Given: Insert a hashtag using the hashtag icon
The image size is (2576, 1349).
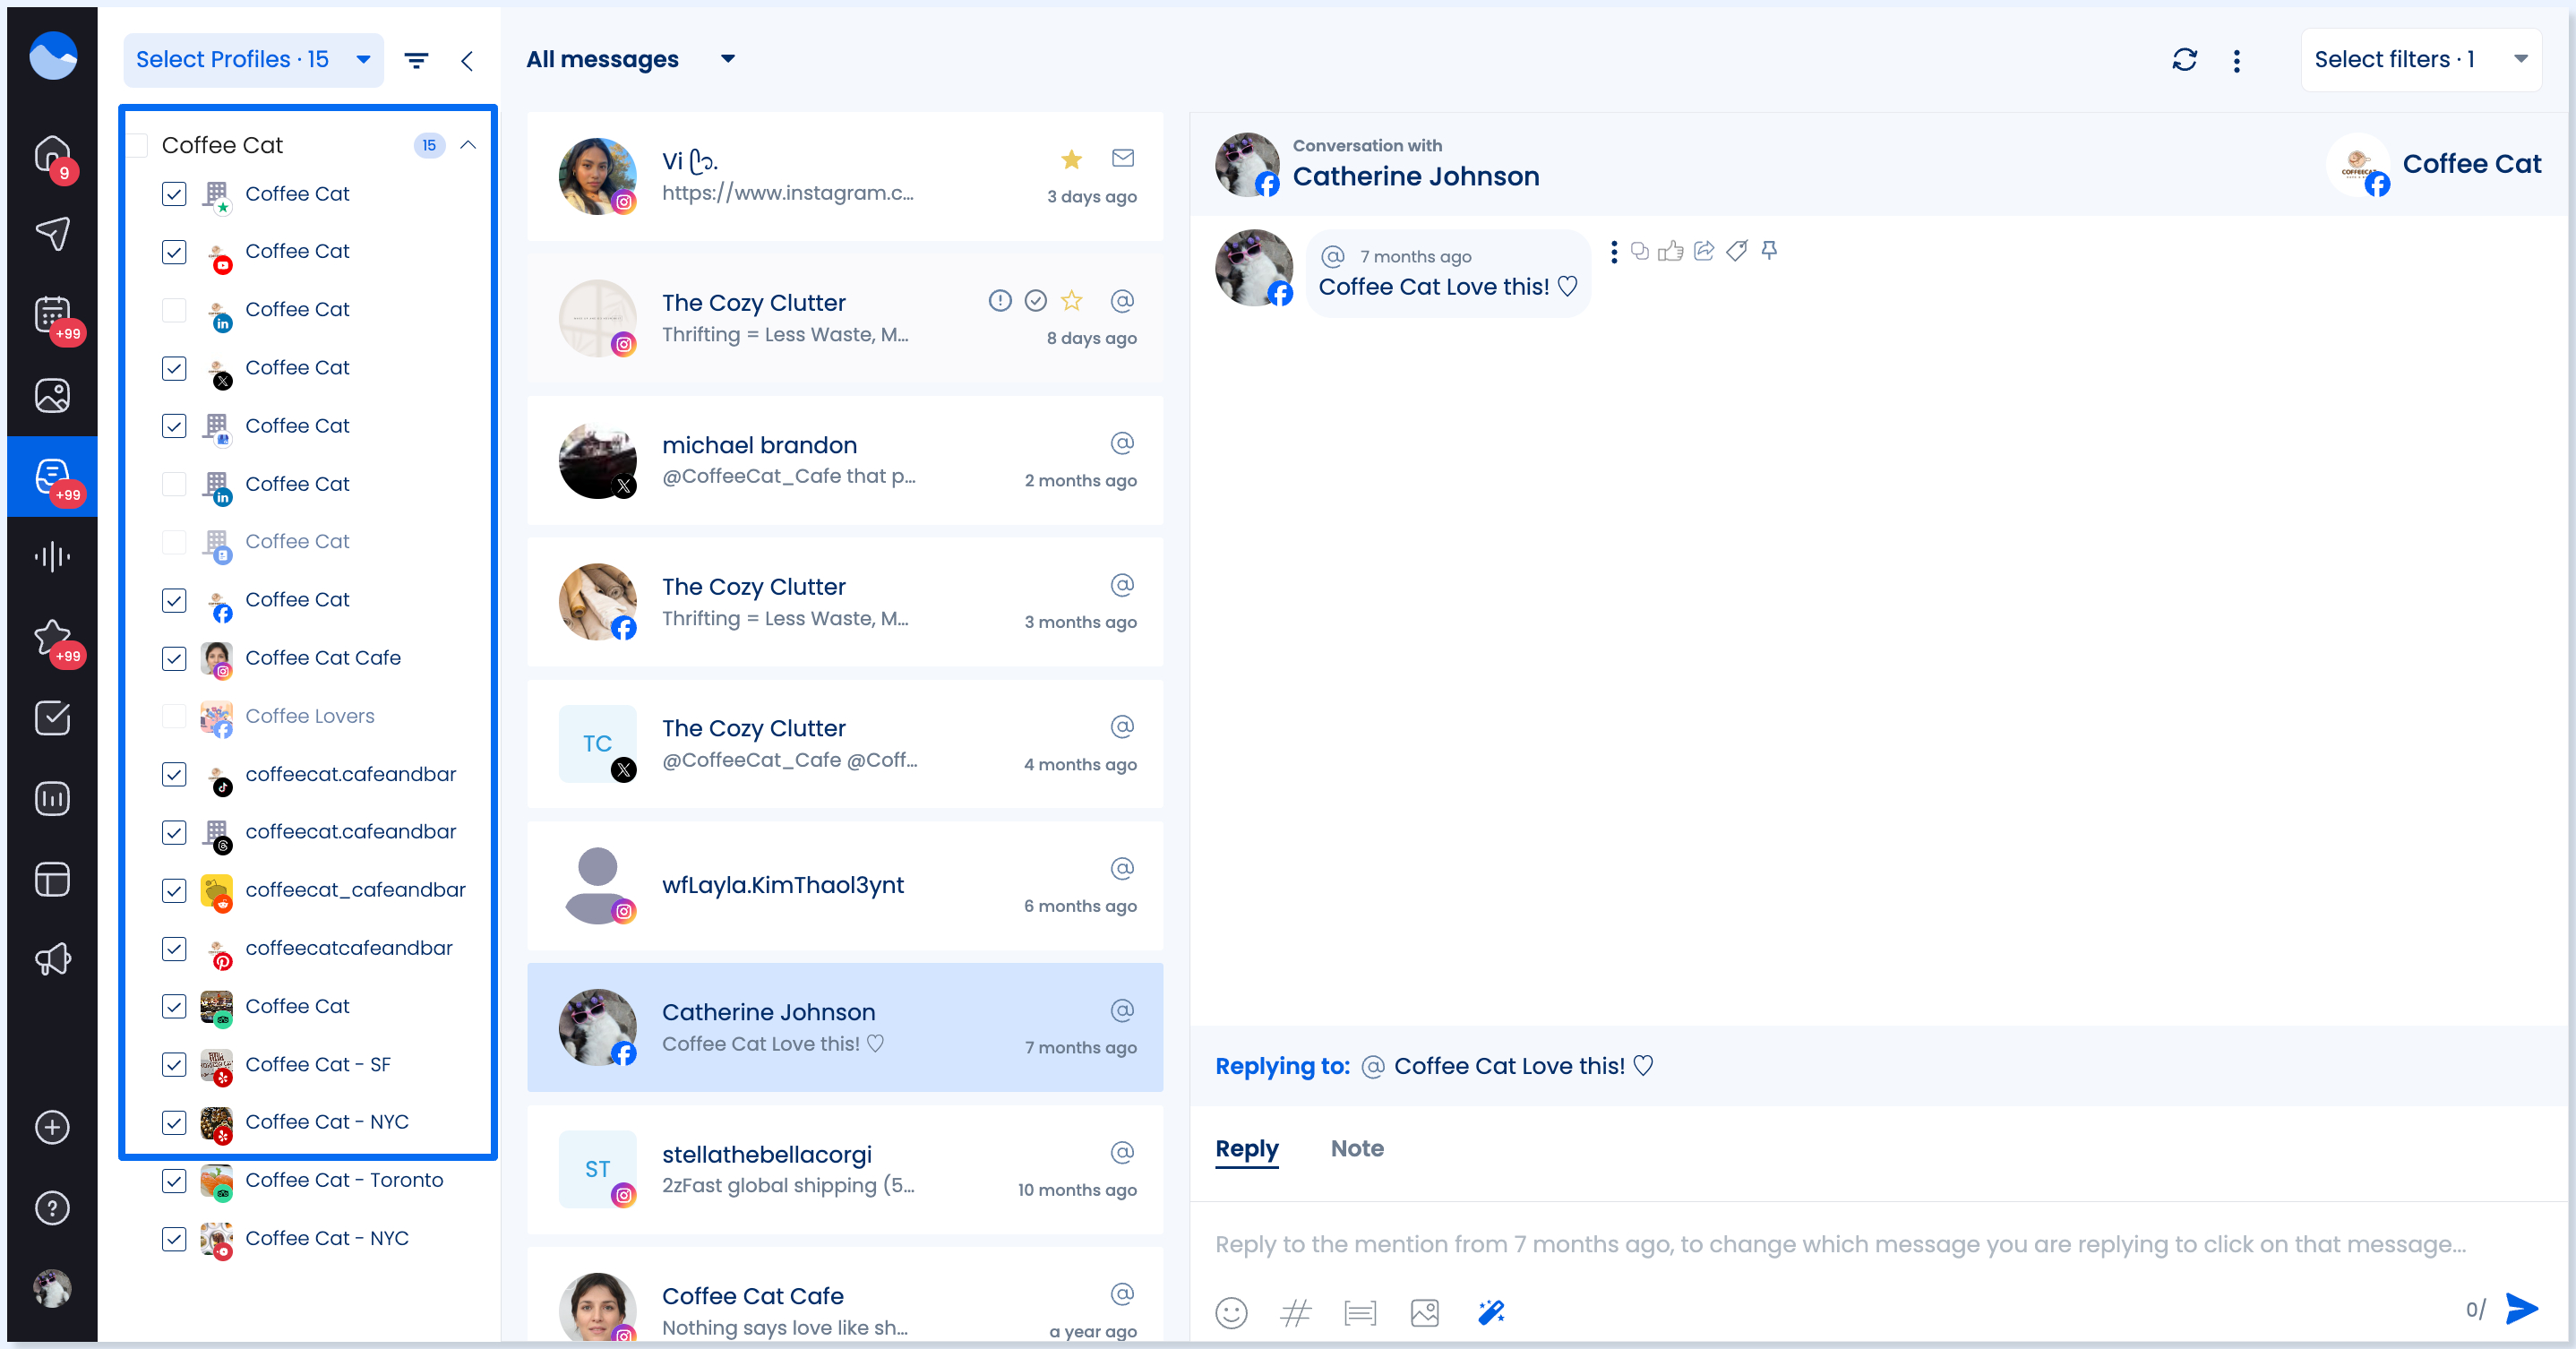Looking at the screenshot, I should click(1295, 1312).
